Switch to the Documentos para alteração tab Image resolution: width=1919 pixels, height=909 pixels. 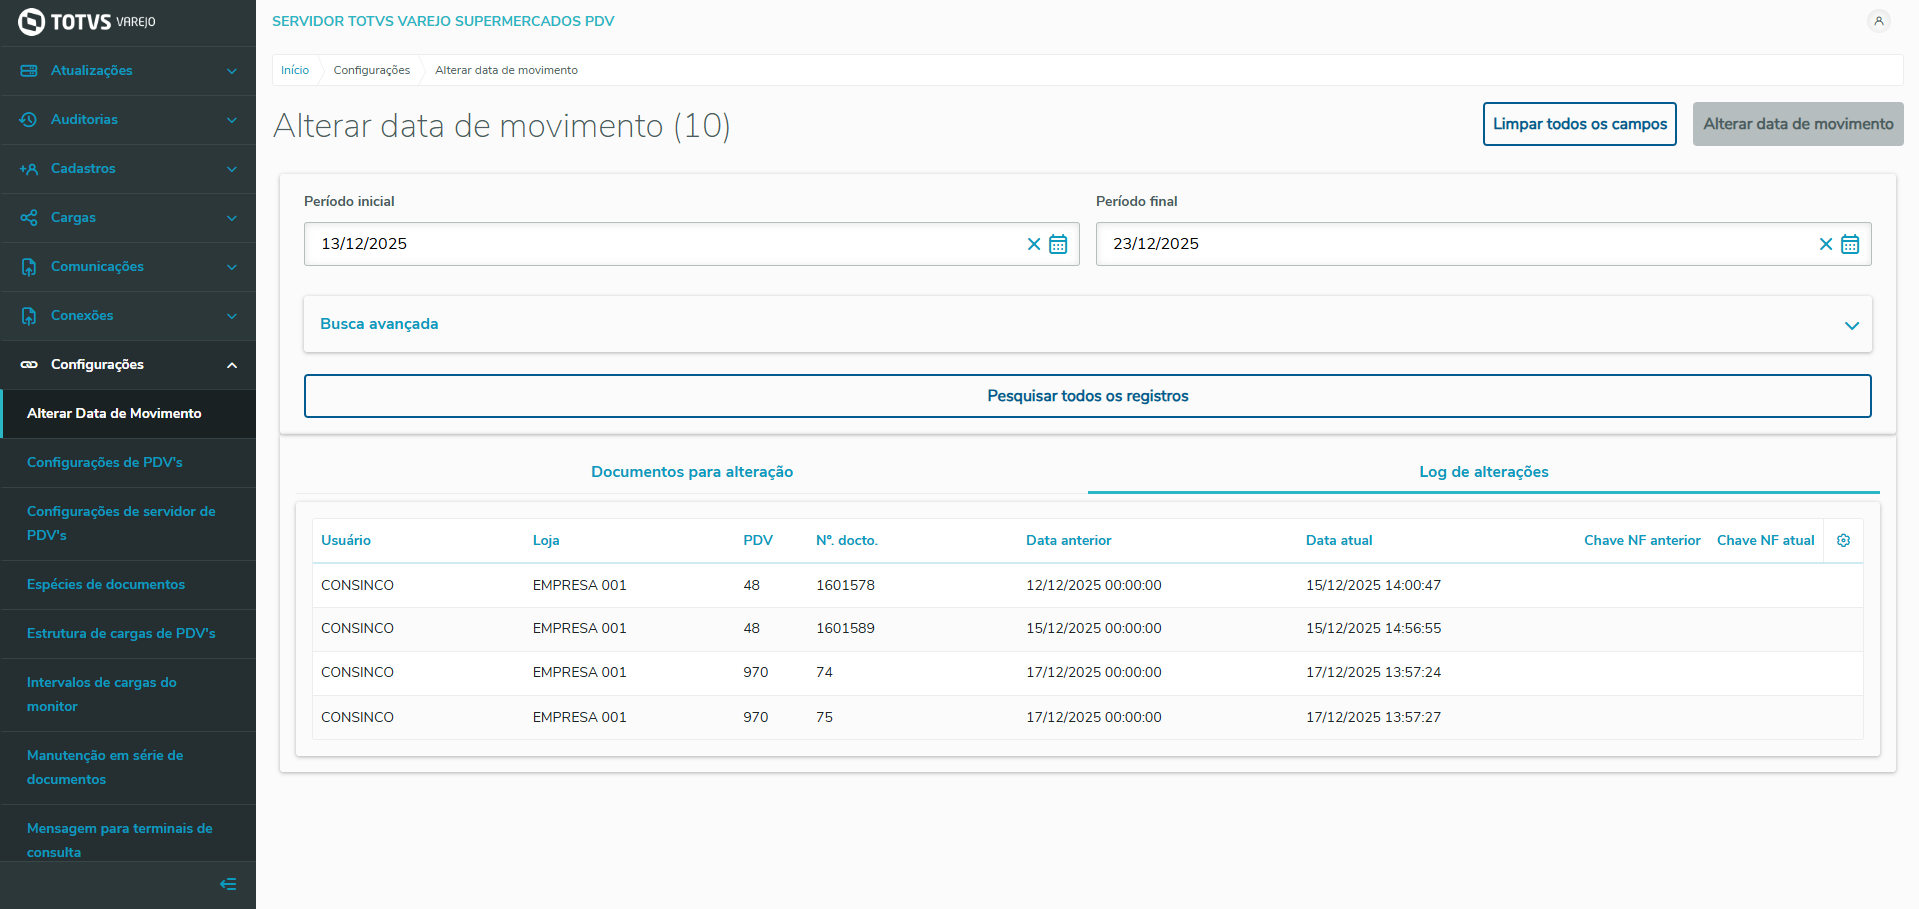pyautogui.click(x=691, y=471)
